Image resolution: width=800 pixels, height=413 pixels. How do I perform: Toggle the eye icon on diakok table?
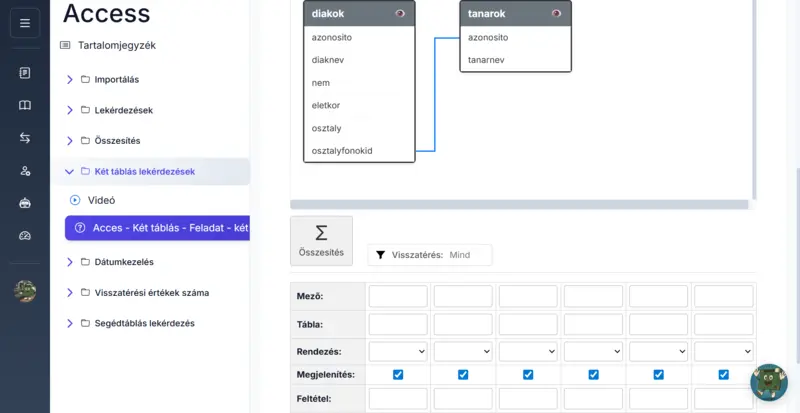click(x=400, y=13)
